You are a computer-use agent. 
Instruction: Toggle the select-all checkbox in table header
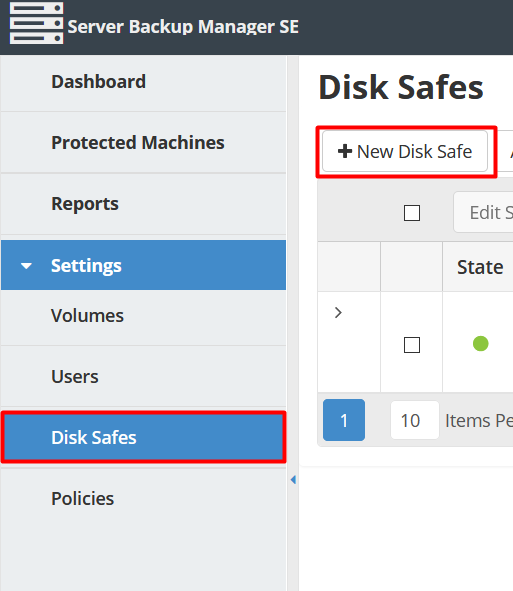(412, 213)
